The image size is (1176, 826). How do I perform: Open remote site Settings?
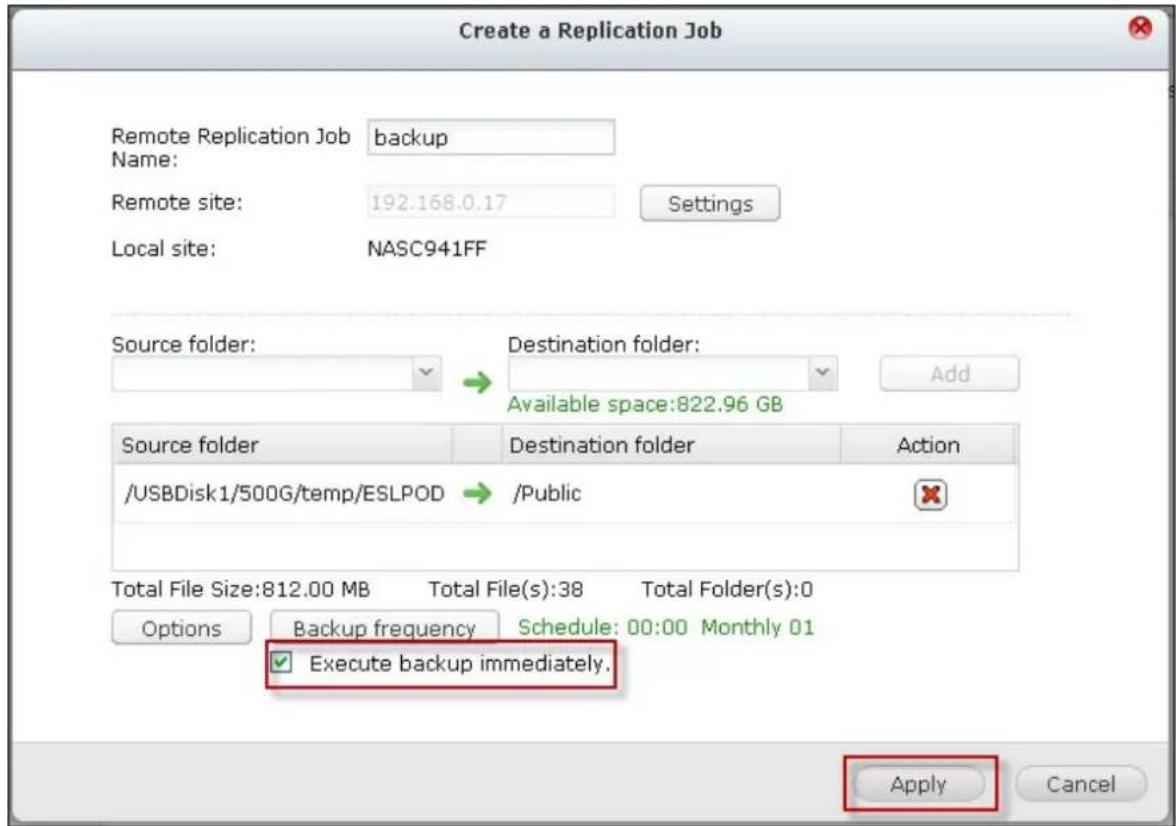[710, 203]
